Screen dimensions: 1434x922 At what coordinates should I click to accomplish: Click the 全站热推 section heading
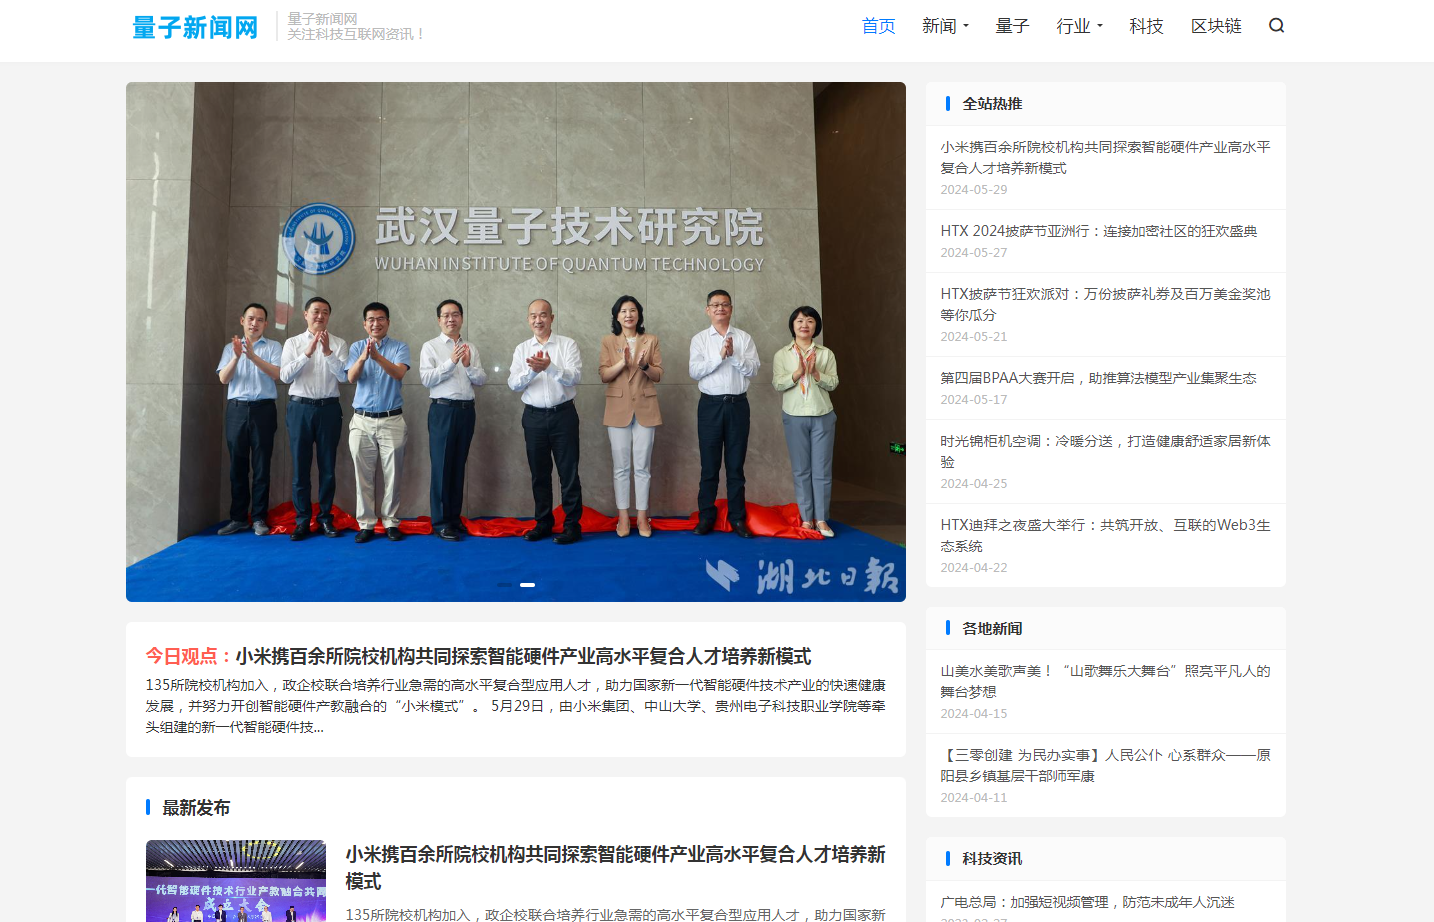click(992, 104)
